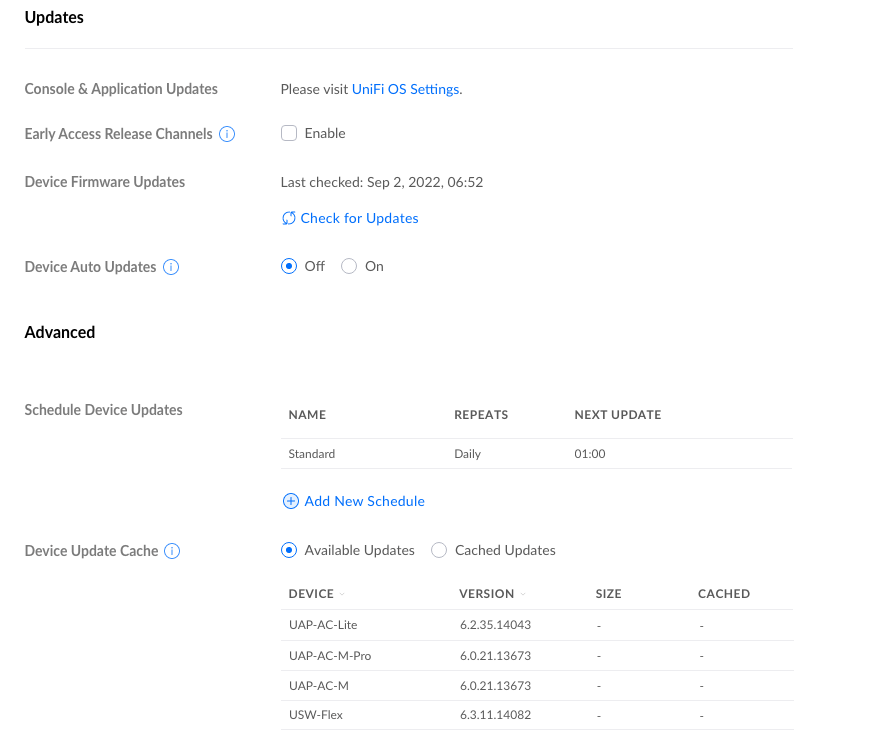Sort by the VERSION column arrow

(523, 594)
